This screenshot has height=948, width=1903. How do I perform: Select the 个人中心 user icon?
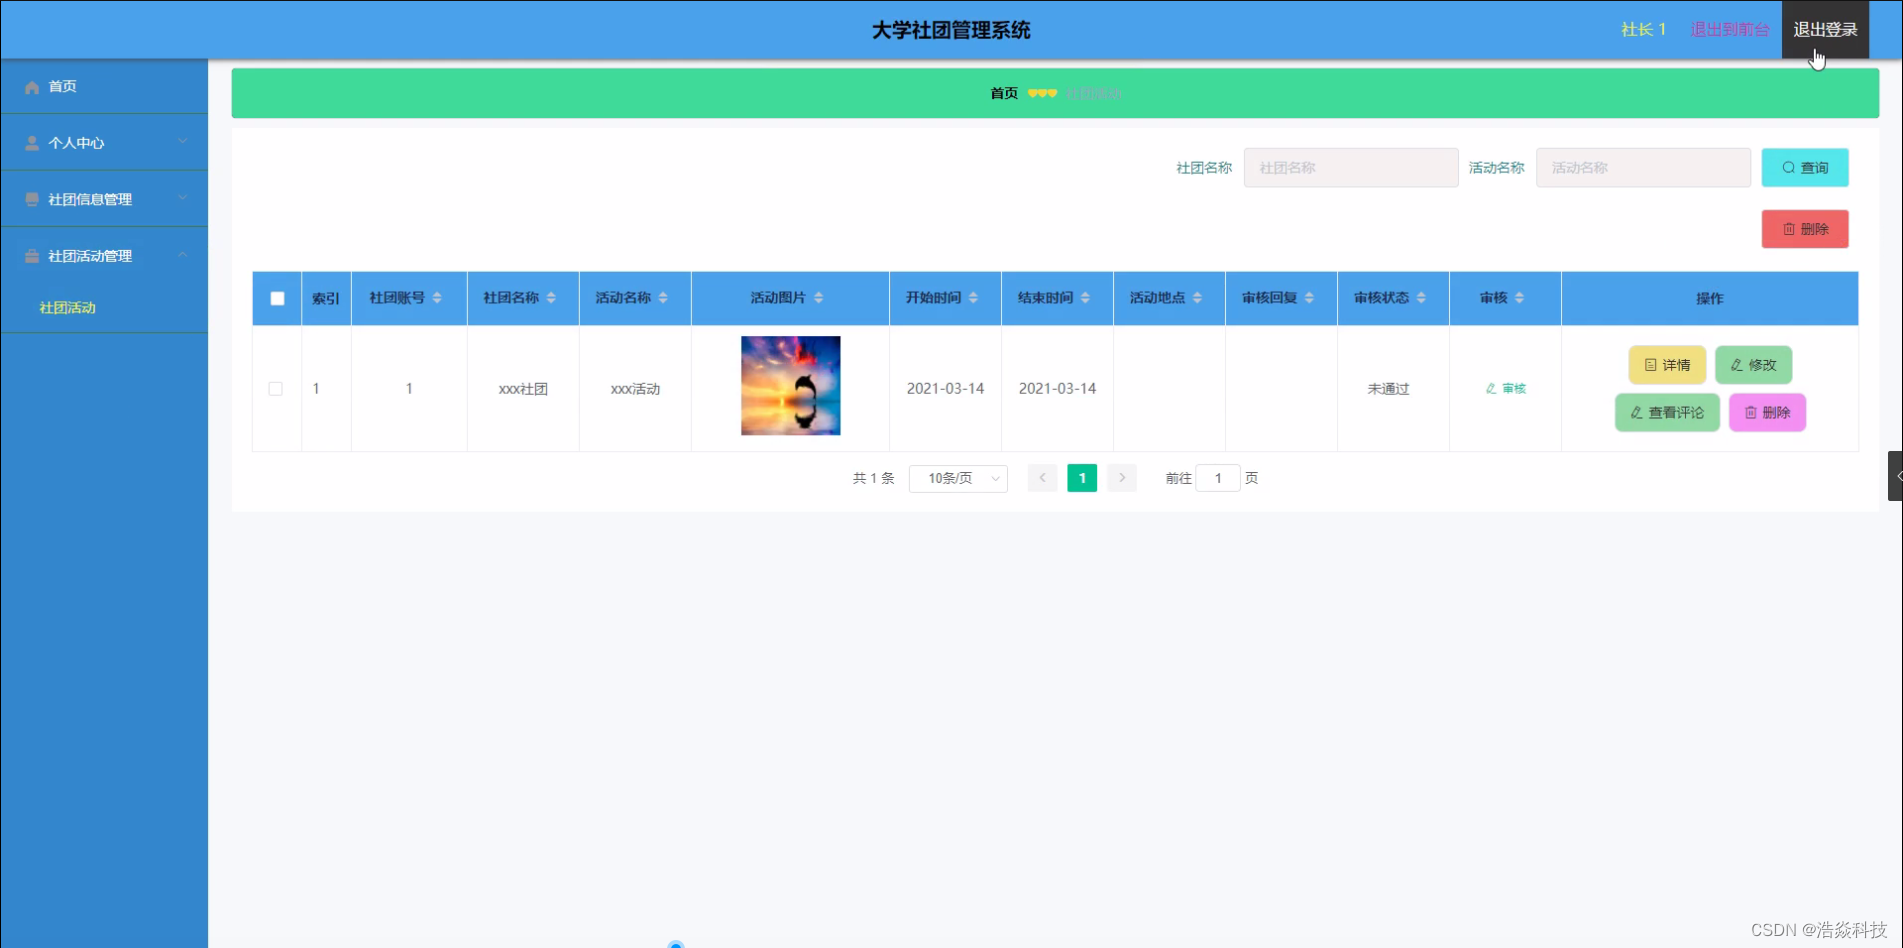coord(31,142)
